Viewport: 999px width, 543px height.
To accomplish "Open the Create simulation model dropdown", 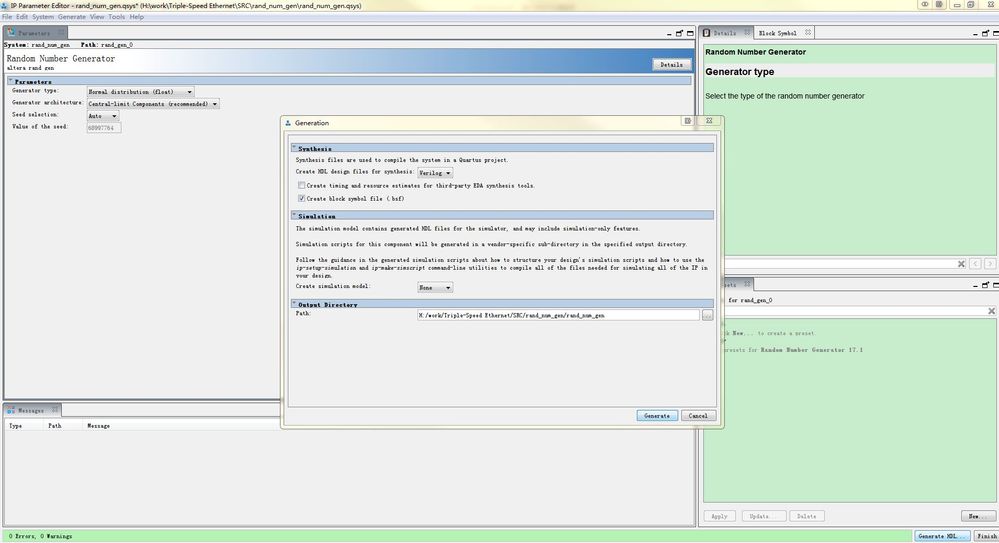I will tap(435, 287).
